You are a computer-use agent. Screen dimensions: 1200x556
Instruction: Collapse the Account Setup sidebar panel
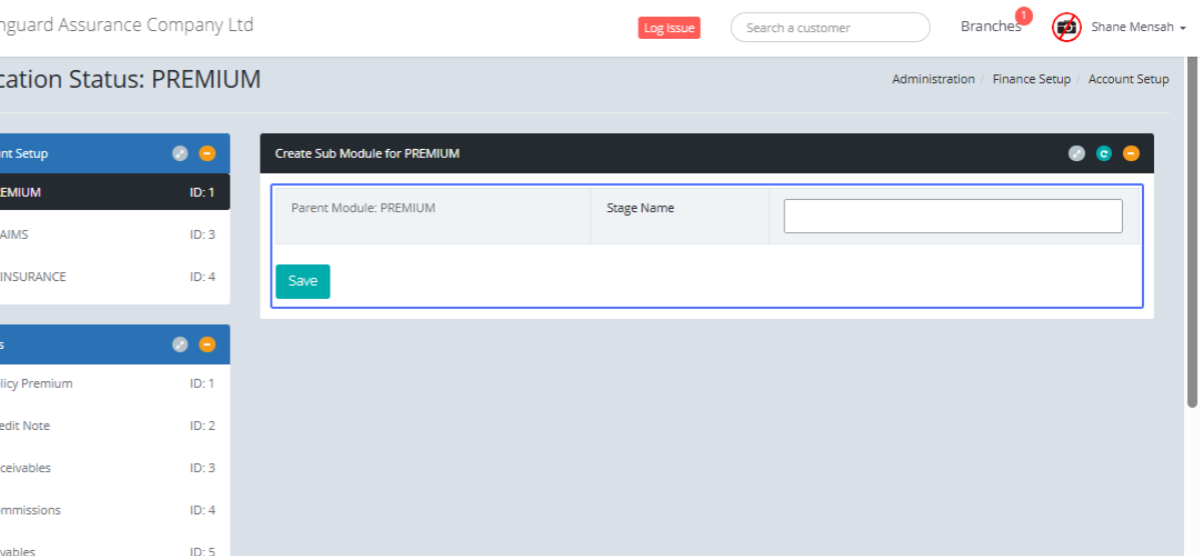(x=207, y=154)
